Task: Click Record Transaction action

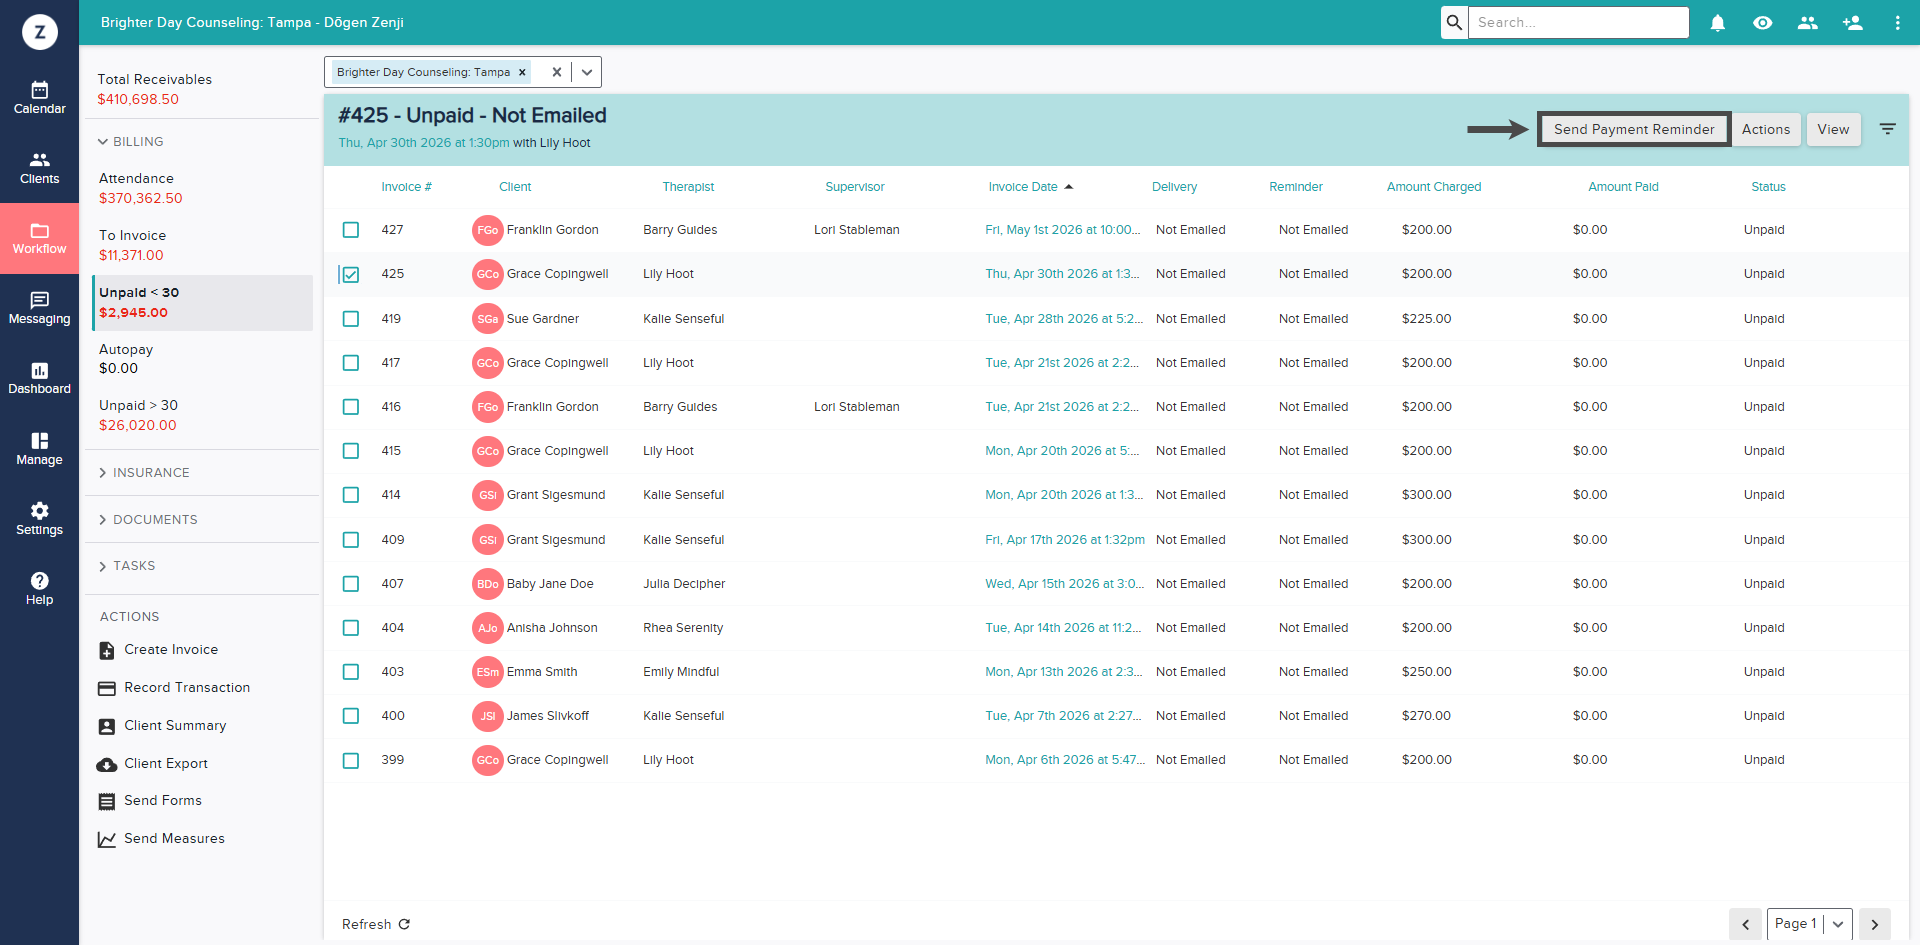Action: tap(174, 688)
